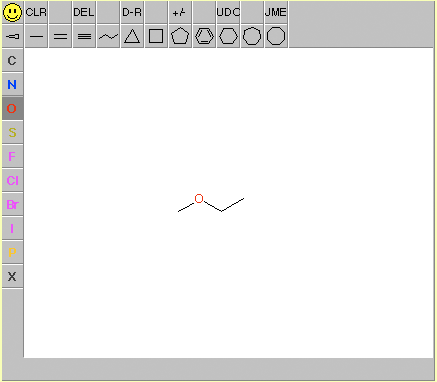Viewport: 437px width, 382px height.
Task: Select Nitrogen atom N in sidebar
Action: point(12,84)
